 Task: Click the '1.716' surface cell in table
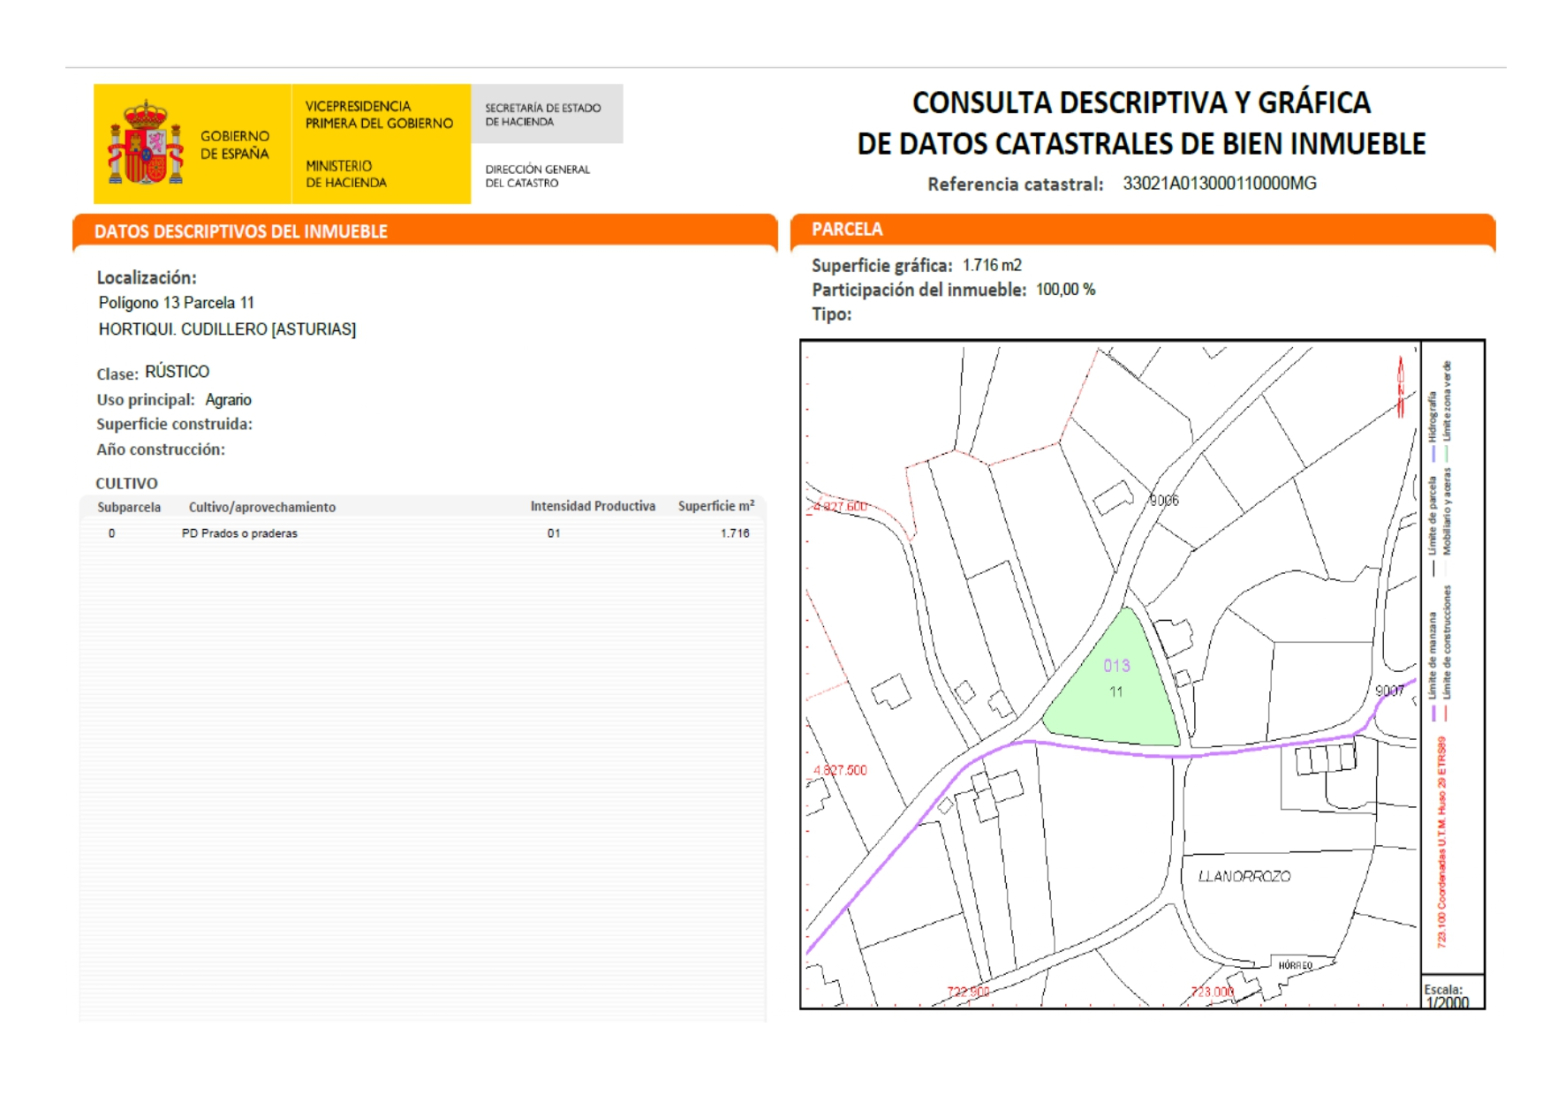(735, 533)
